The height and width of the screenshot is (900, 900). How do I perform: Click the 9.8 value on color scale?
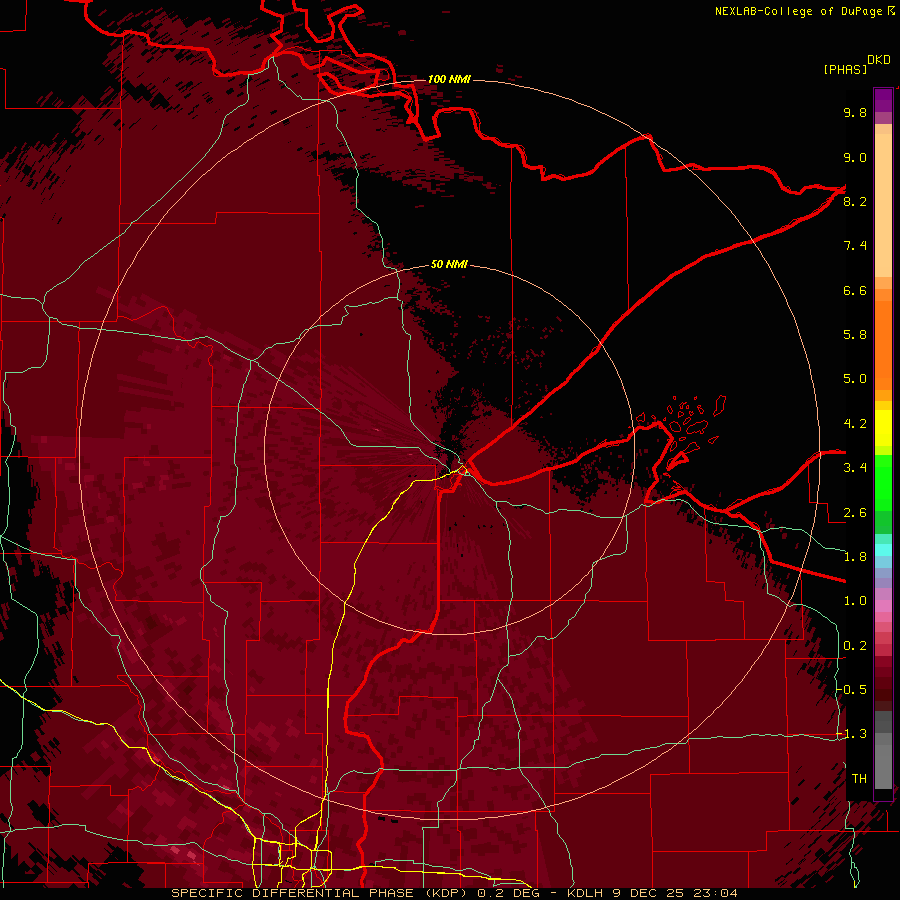(855, 112)
